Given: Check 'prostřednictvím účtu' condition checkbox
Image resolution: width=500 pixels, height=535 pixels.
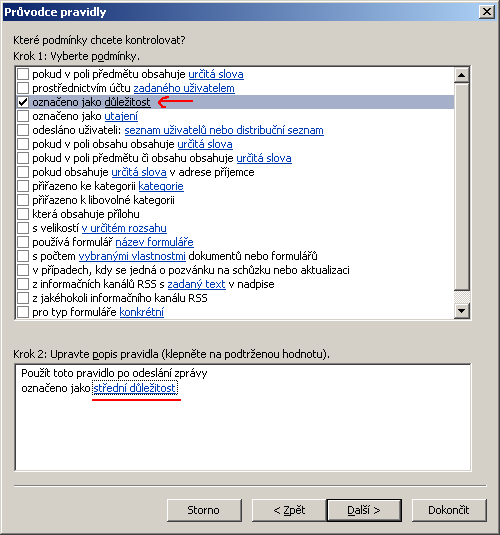Looking at the screenshot, I should pos(23,88).
